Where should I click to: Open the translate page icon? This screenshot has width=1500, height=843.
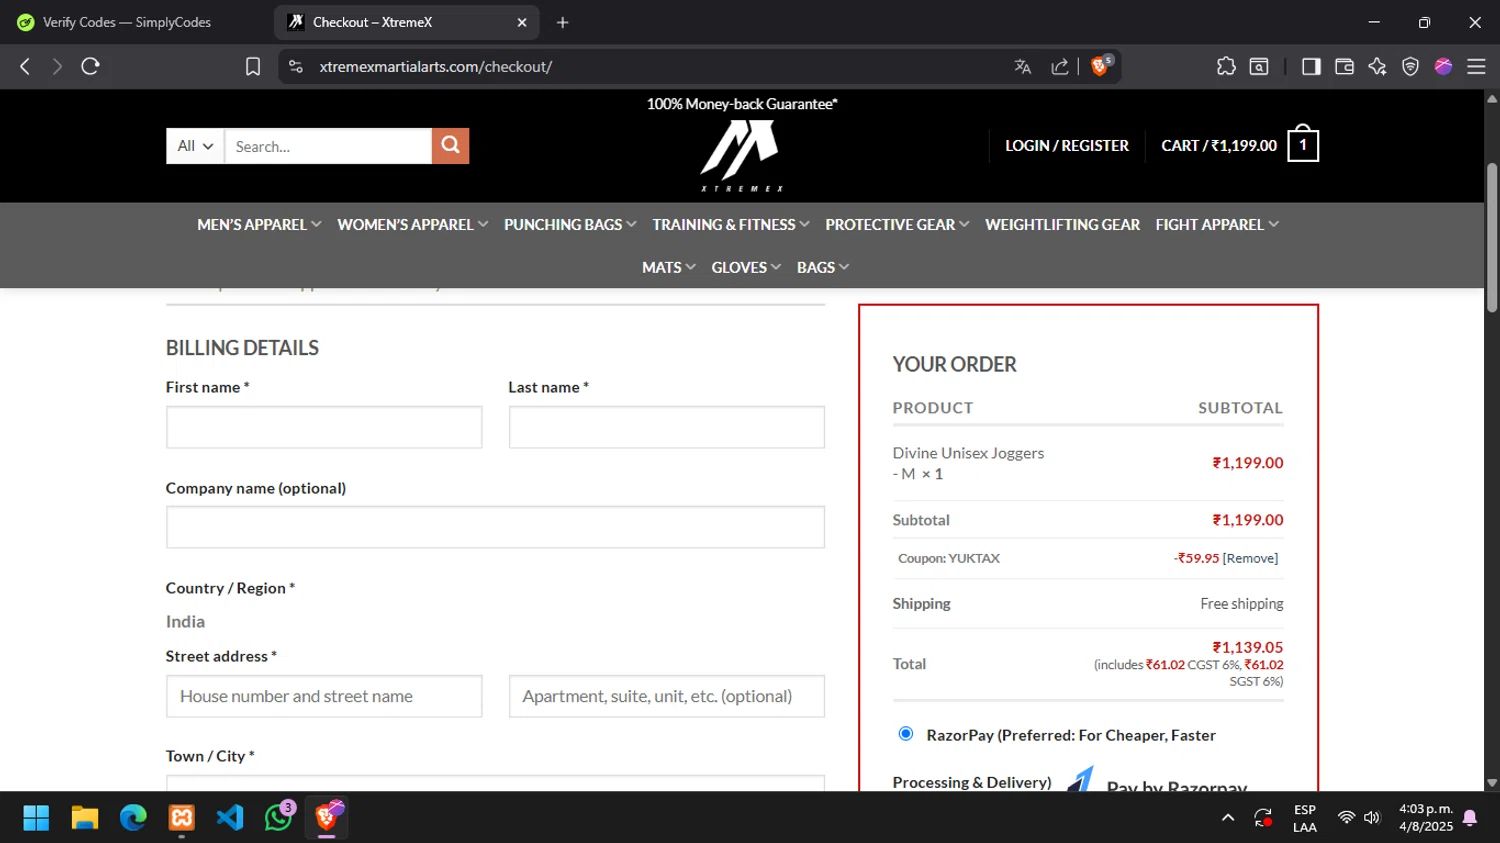pyautogui.click(x=1022, y=66)
